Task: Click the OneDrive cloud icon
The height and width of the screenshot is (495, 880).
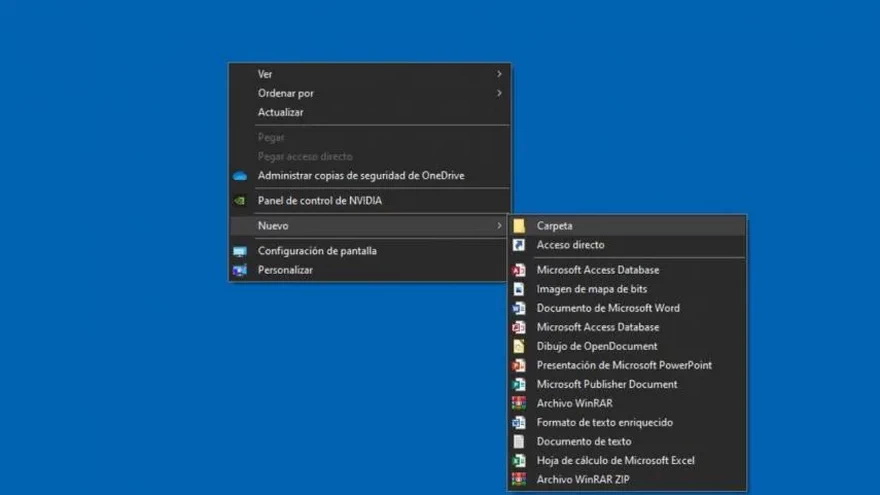Action: [240, 176]
